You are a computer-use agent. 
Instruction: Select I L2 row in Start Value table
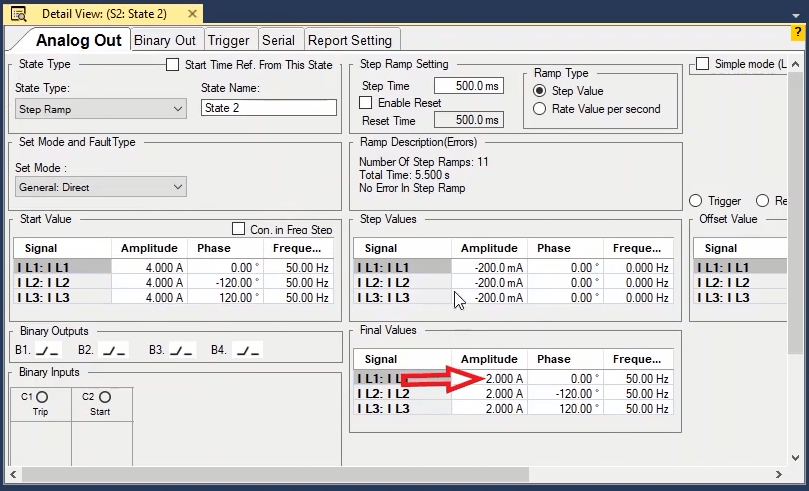(62, 283)
